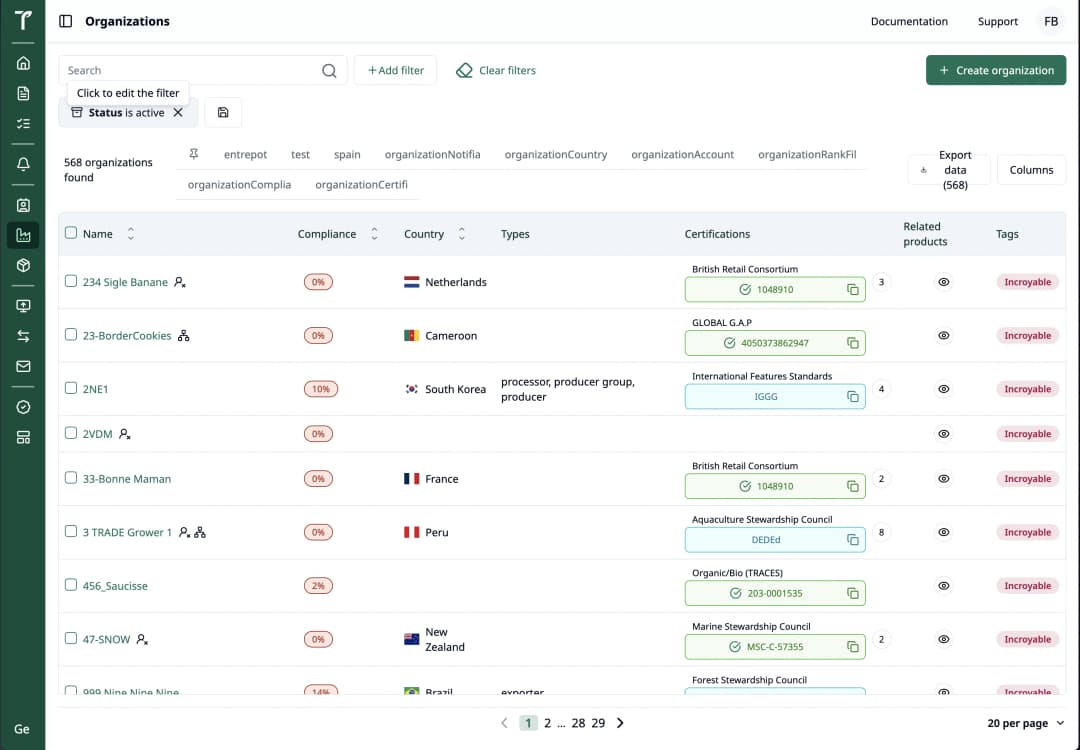The width and height of the screenshot is (1080, 750).
Task: Select the organizationCountry saved filter tab
Action: coord(555,154)
